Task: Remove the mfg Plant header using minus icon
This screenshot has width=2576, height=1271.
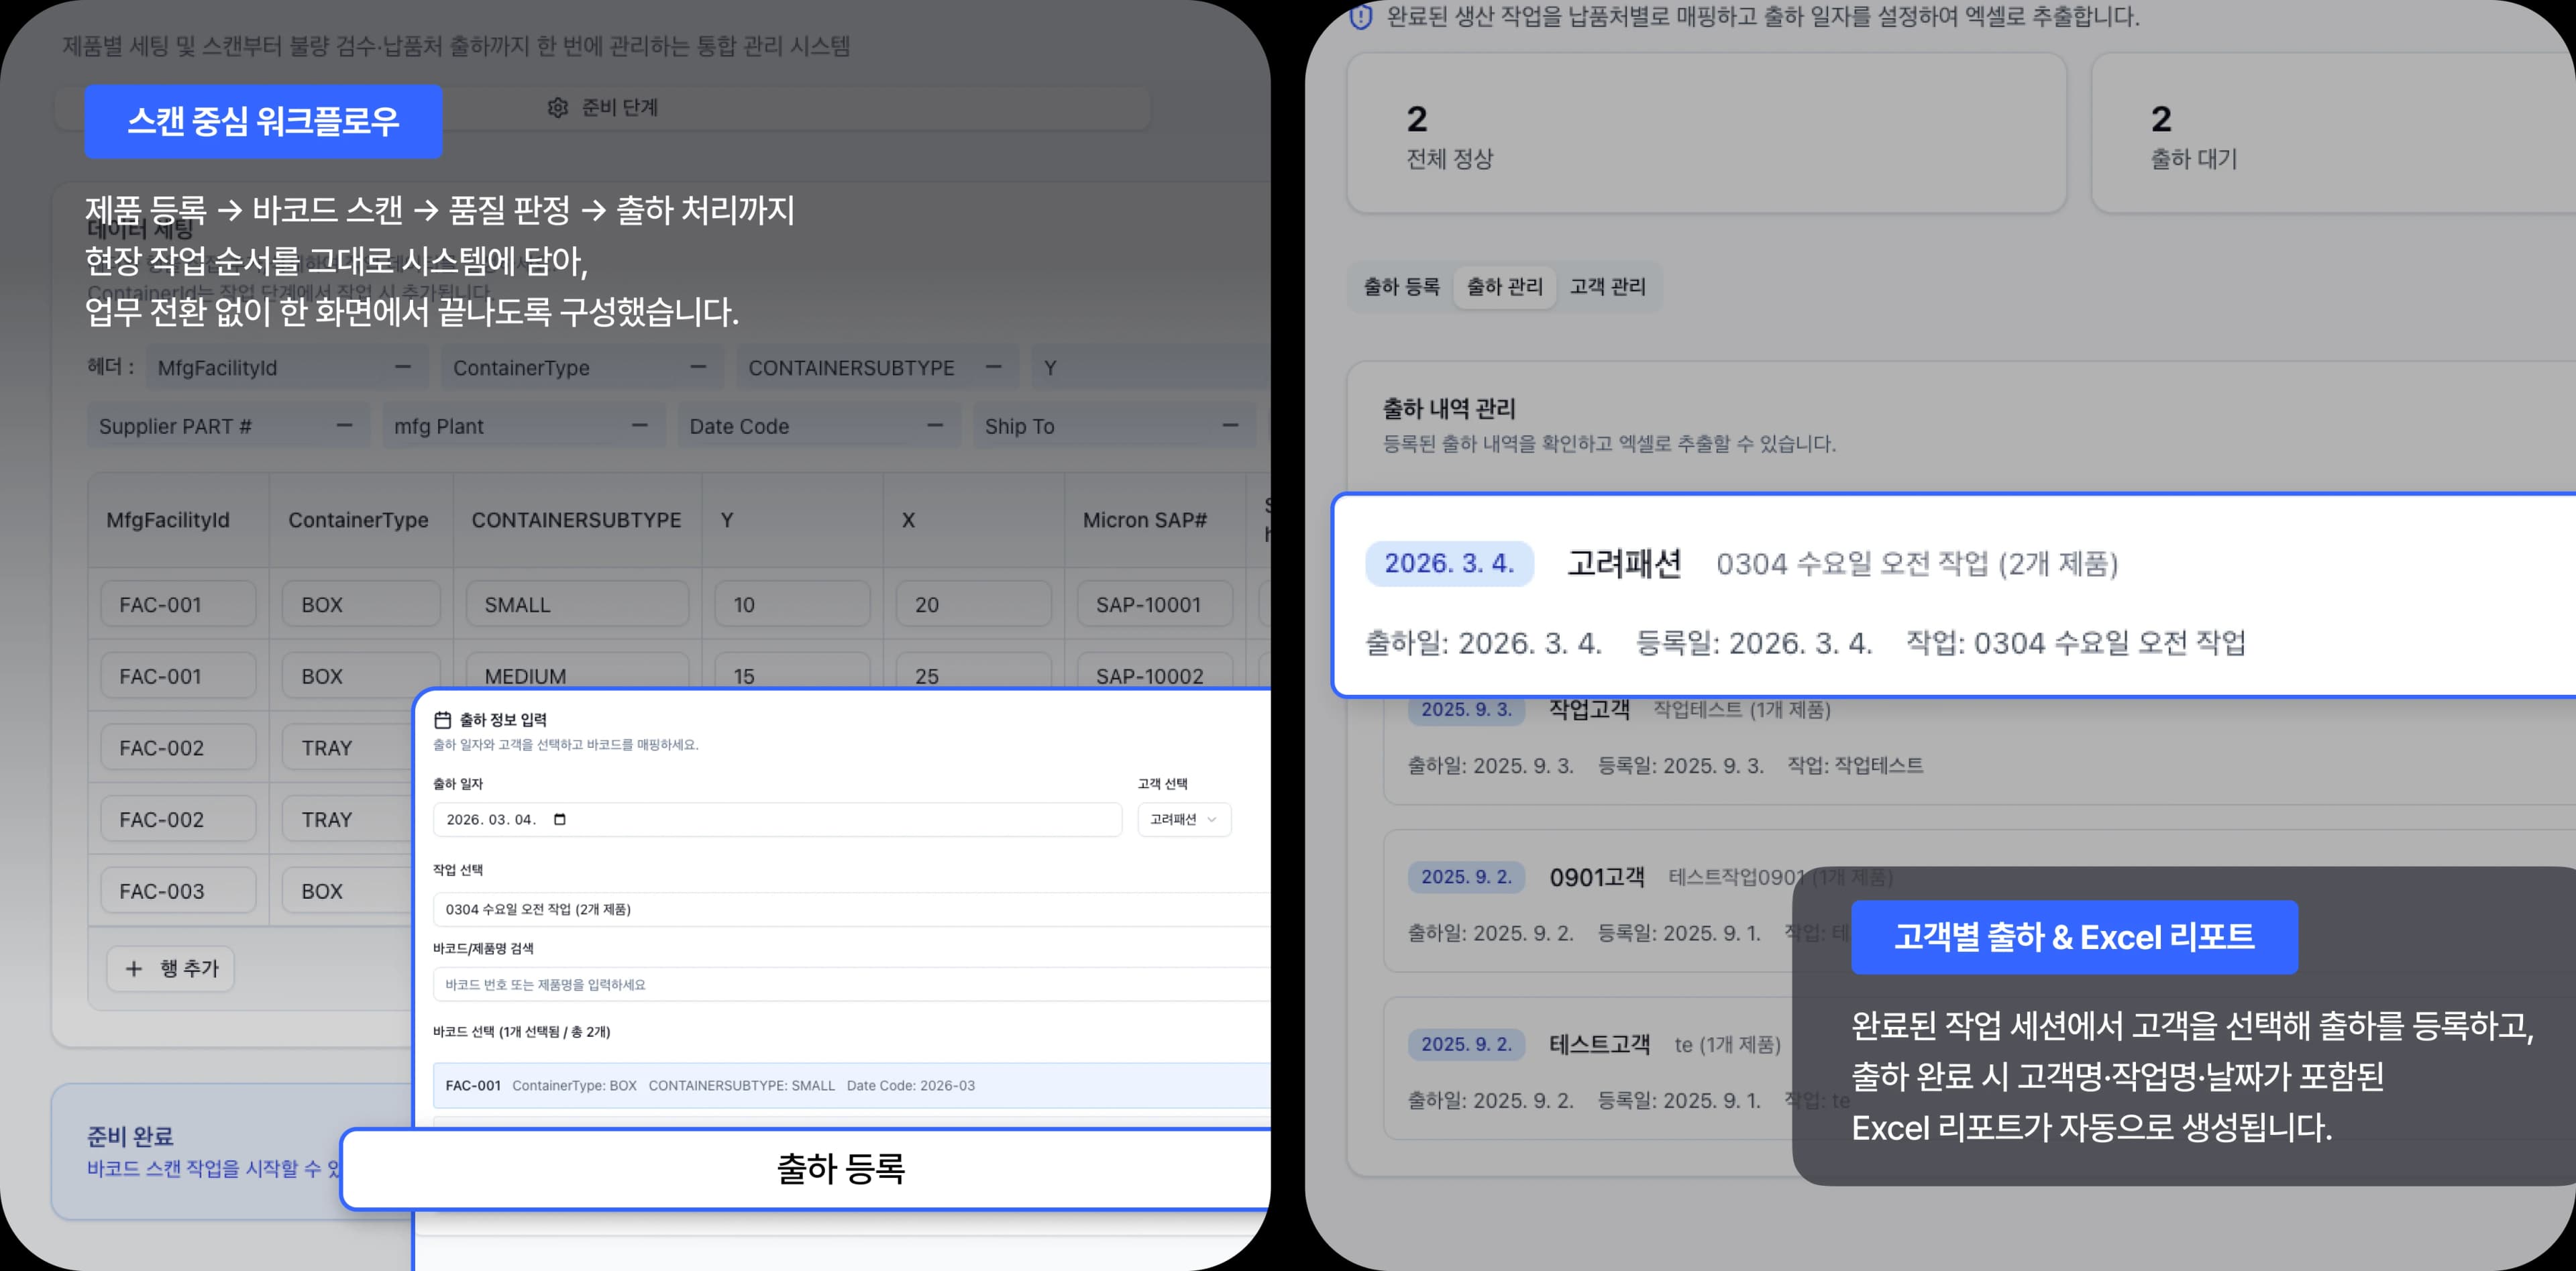Action: [x=640, y=425]
